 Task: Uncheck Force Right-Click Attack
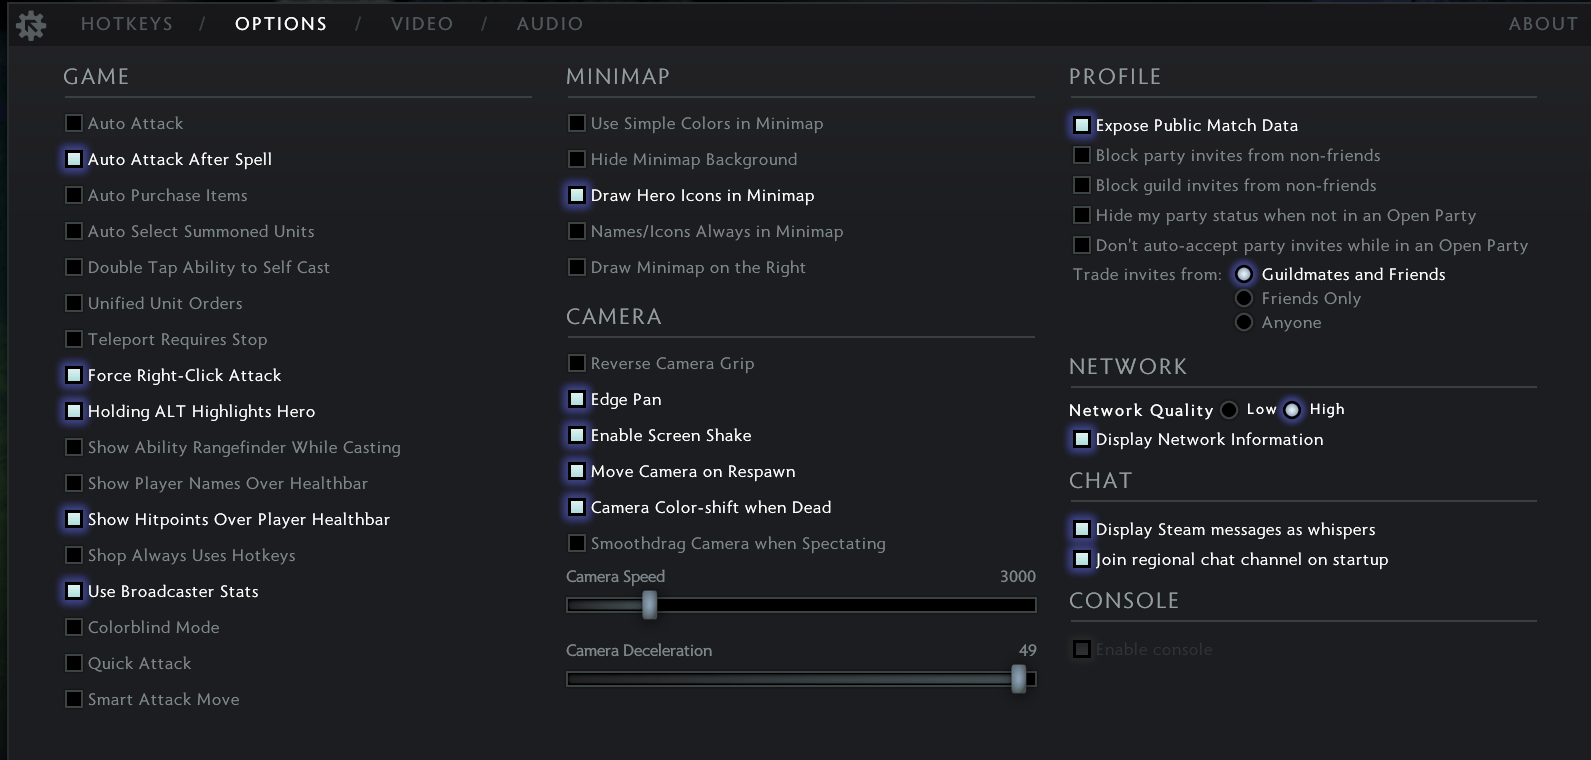[74, 375]
